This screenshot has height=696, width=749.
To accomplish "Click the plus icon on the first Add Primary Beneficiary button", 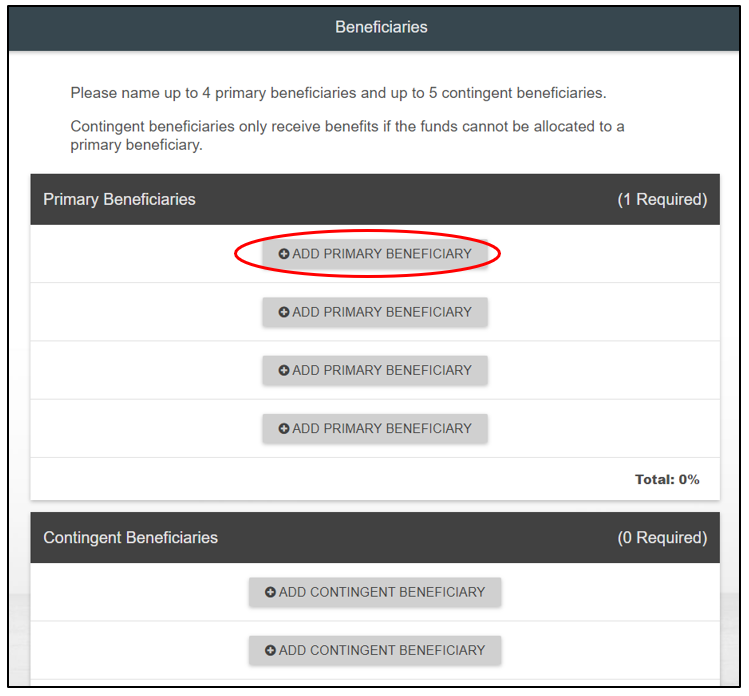I will pos(284,254).
